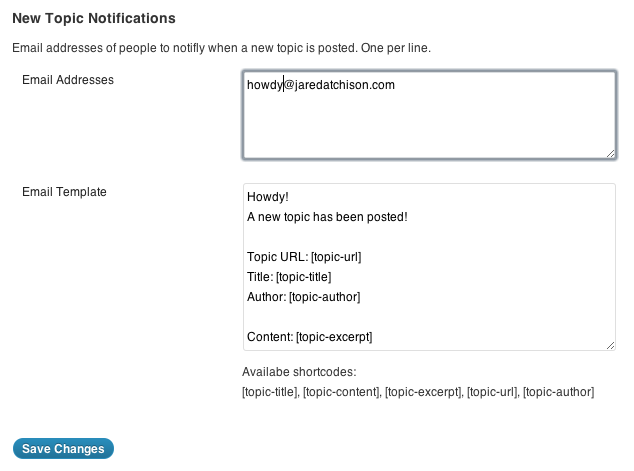Click the "Email Template" field label

click(x=64, y=192)
